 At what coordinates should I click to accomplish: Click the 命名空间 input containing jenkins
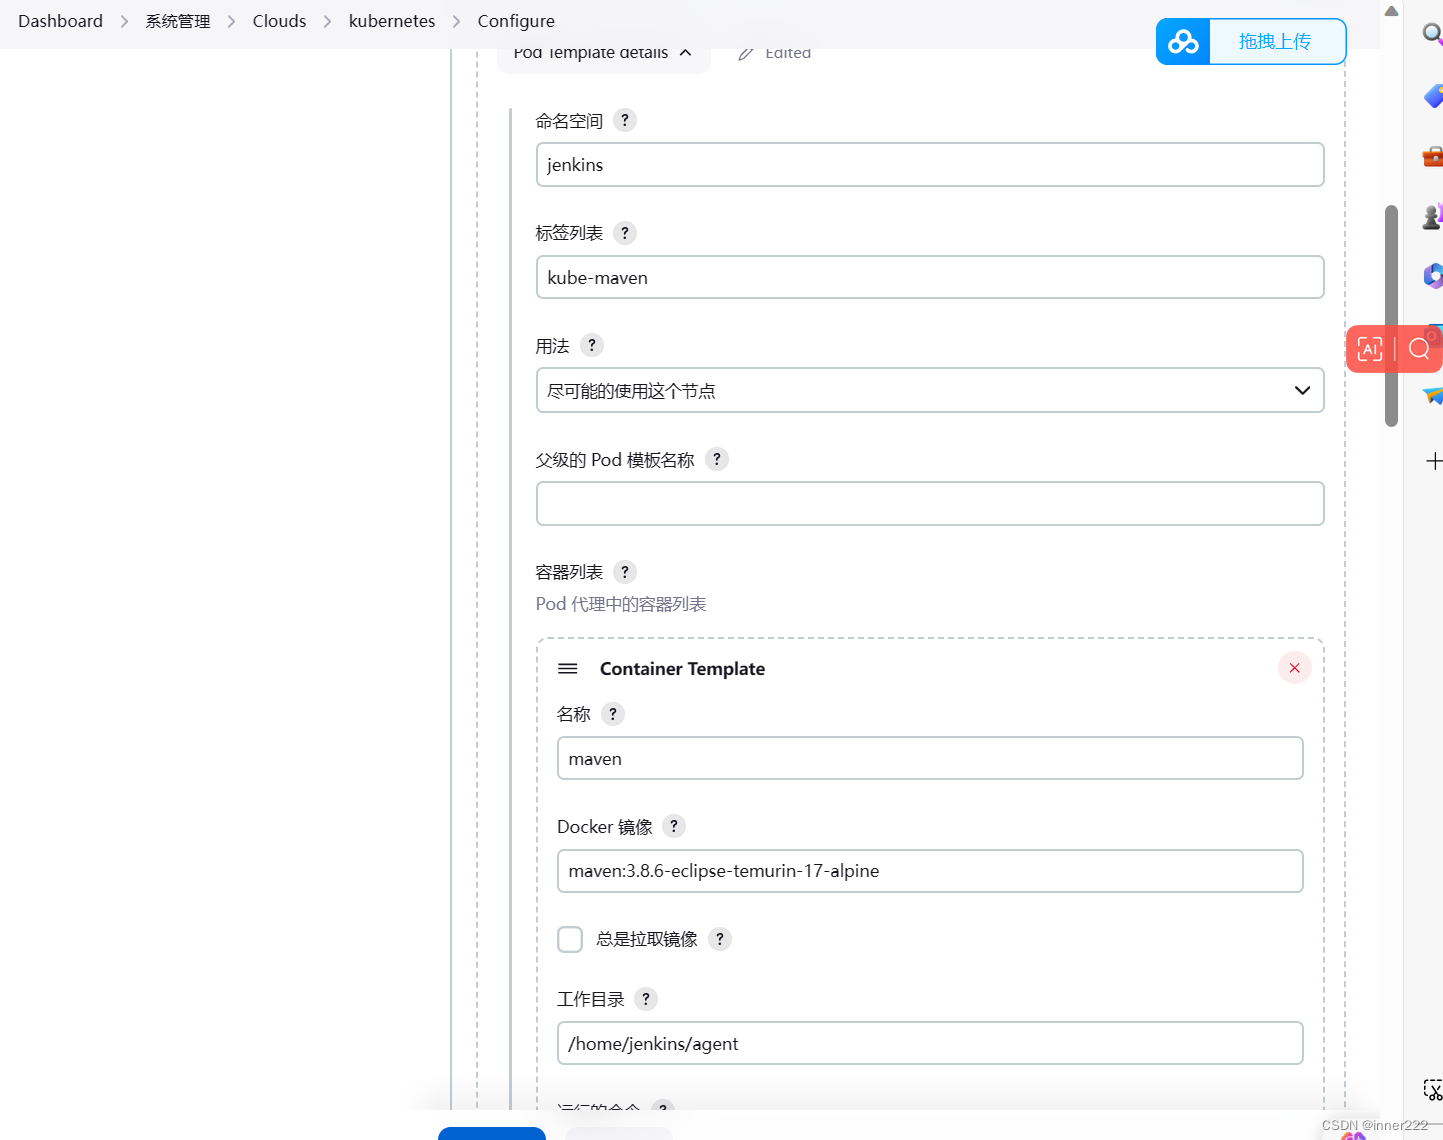pyautogui.click(x=930, y=164)
